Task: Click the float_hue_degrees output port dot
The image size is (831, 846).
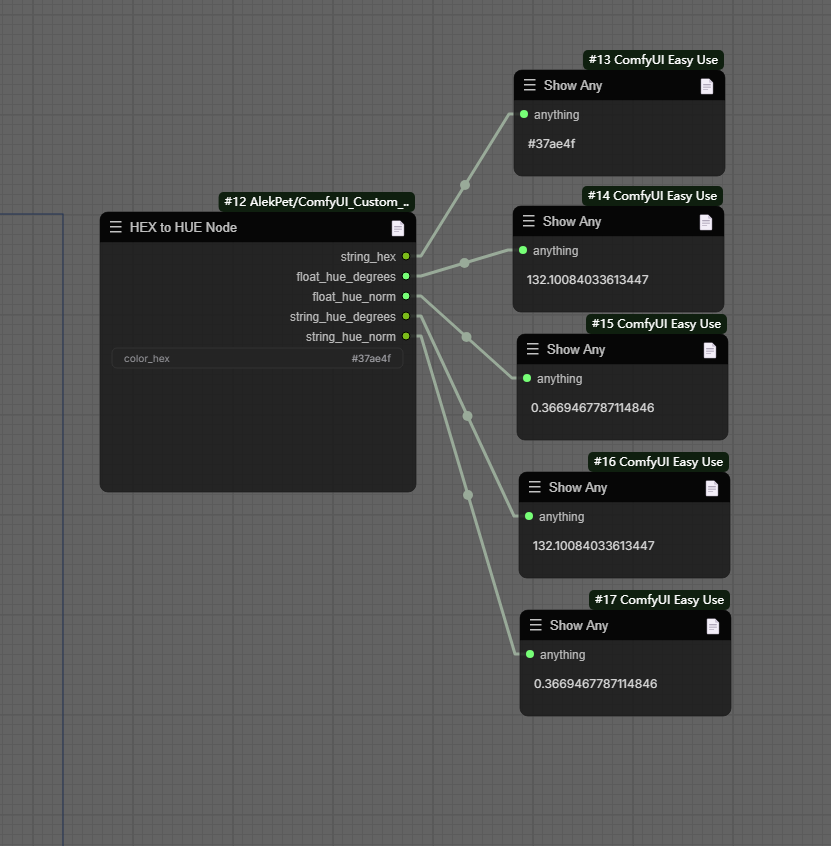Action: [406, 276]
